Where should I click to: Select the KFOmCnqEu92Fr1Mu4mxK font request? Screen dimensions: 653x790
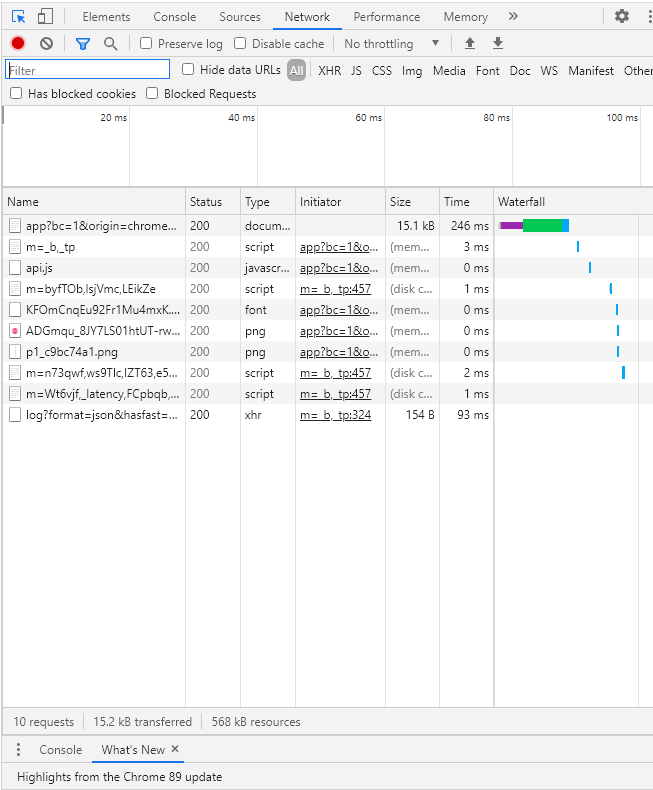coord(328,310)
